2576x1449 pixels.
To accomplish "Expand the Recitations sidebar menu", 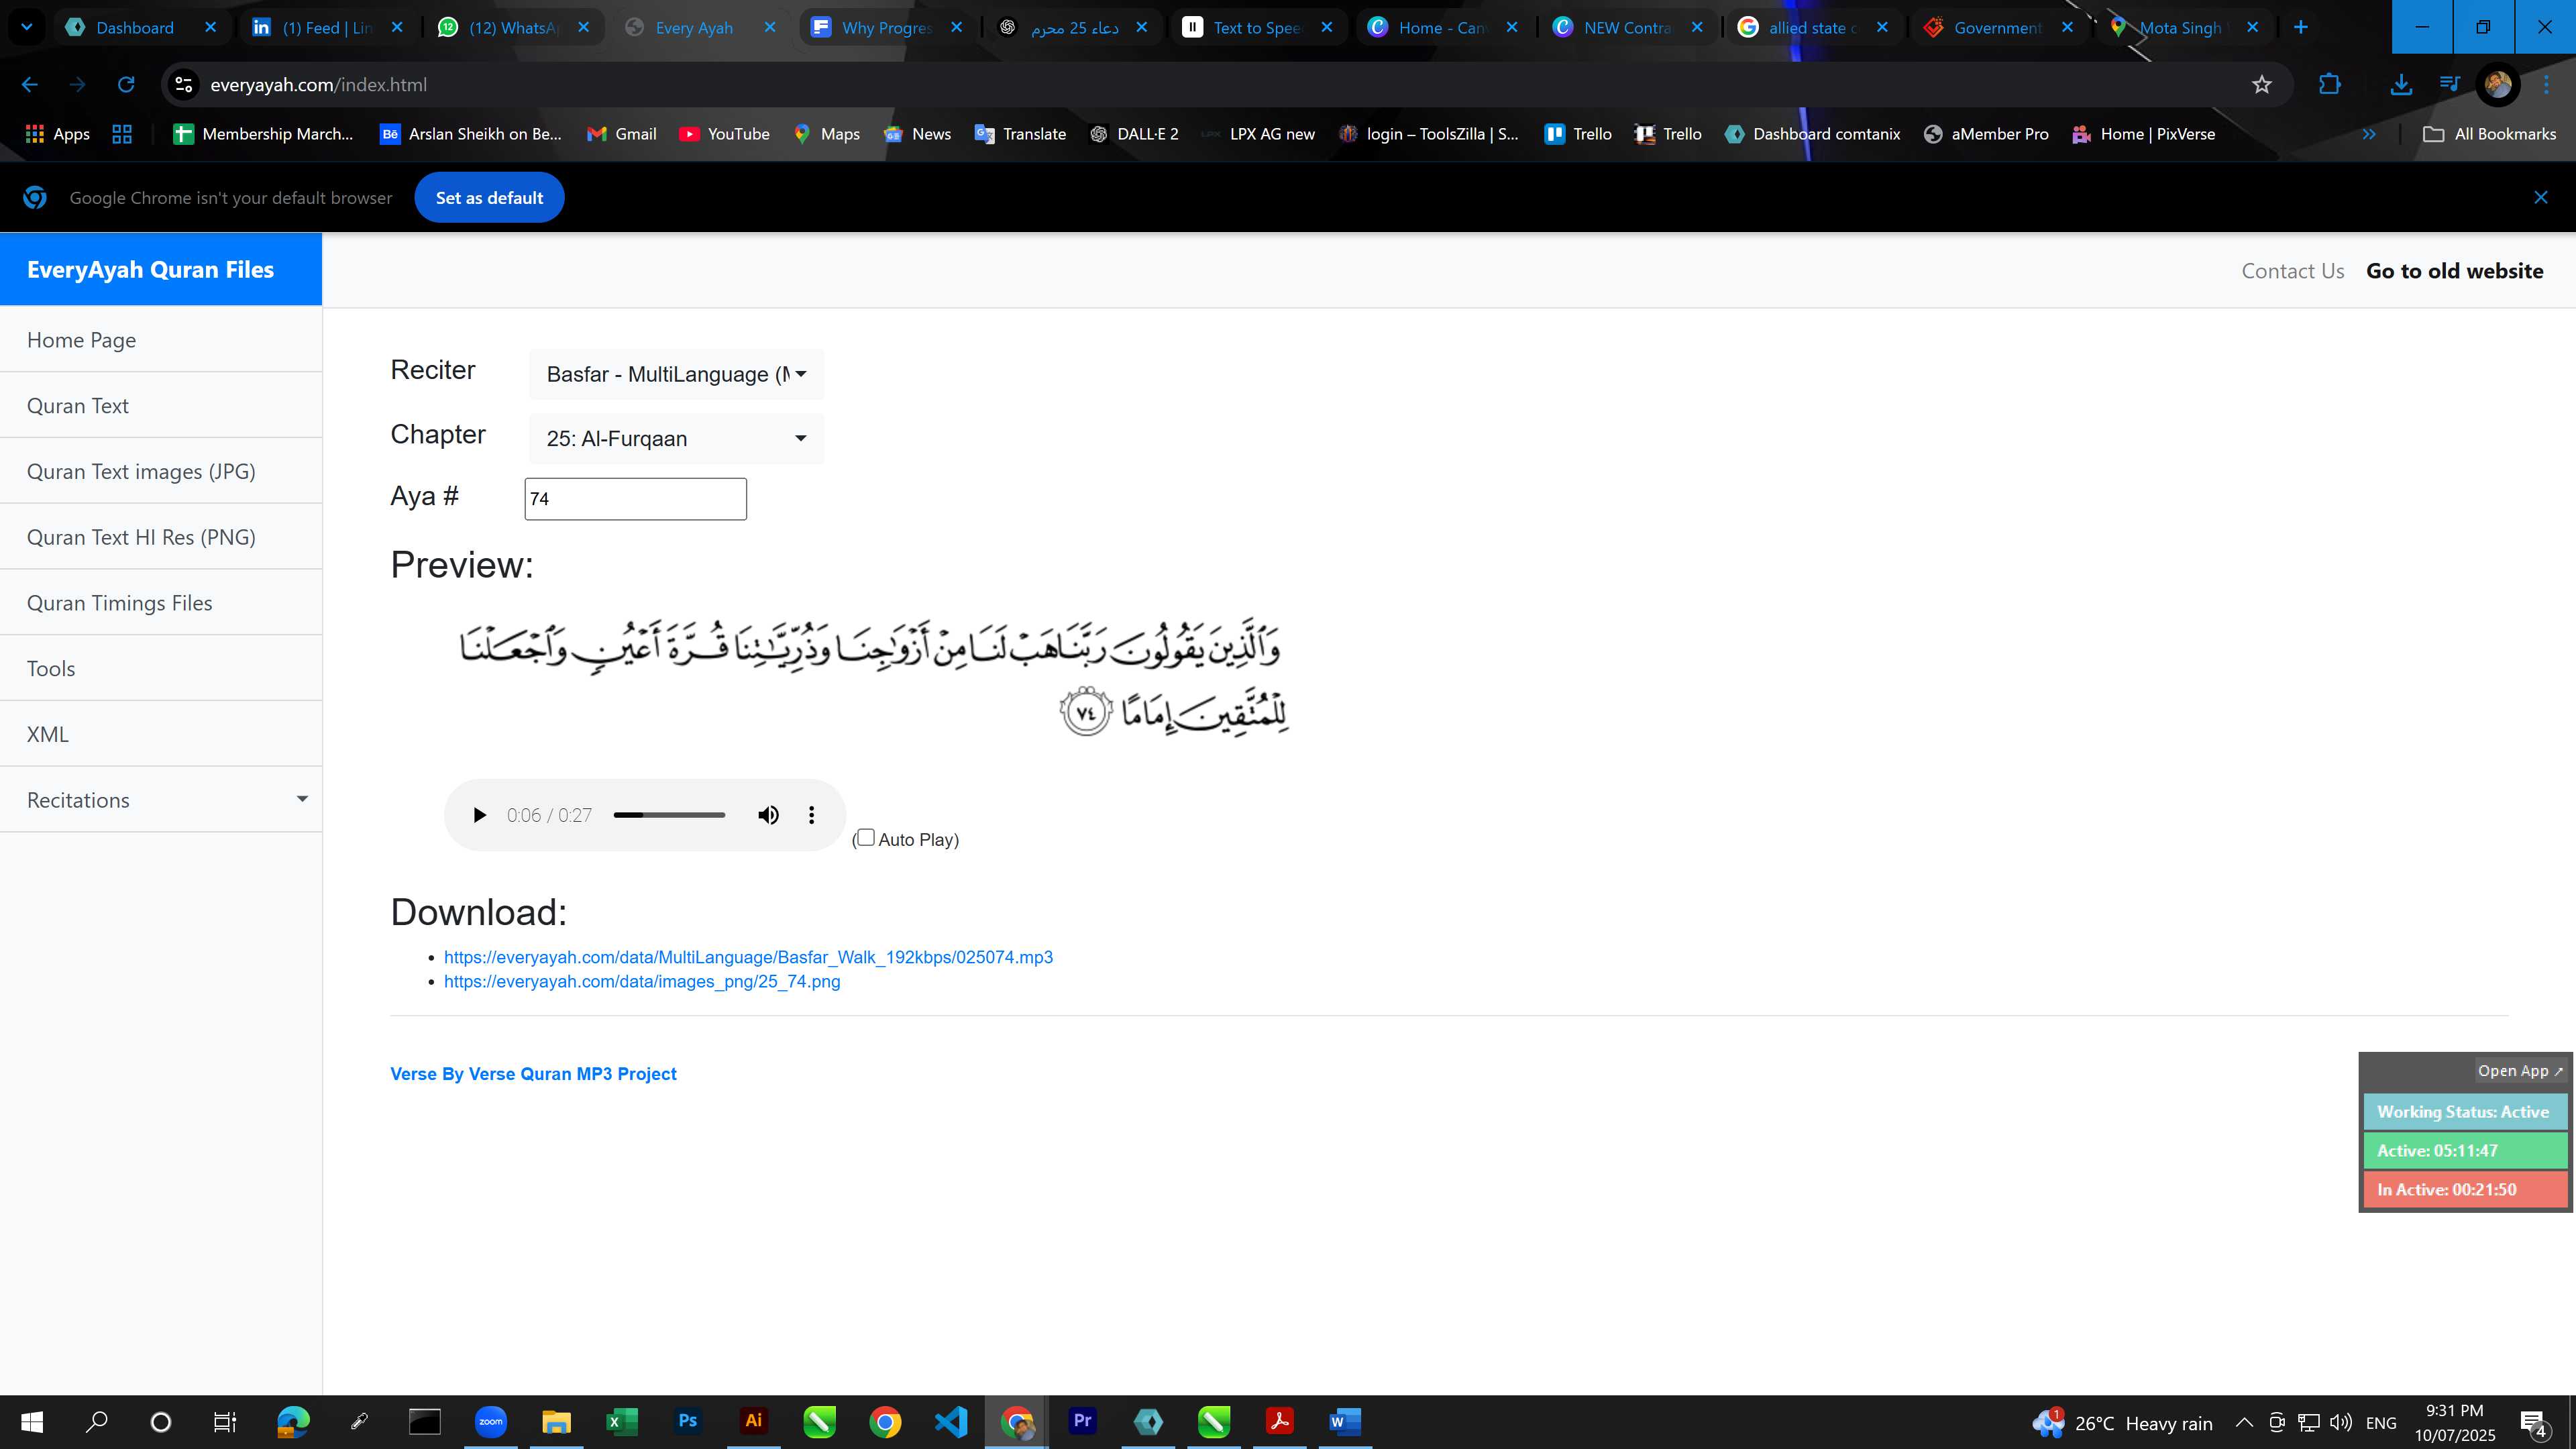I will (161, 800).
